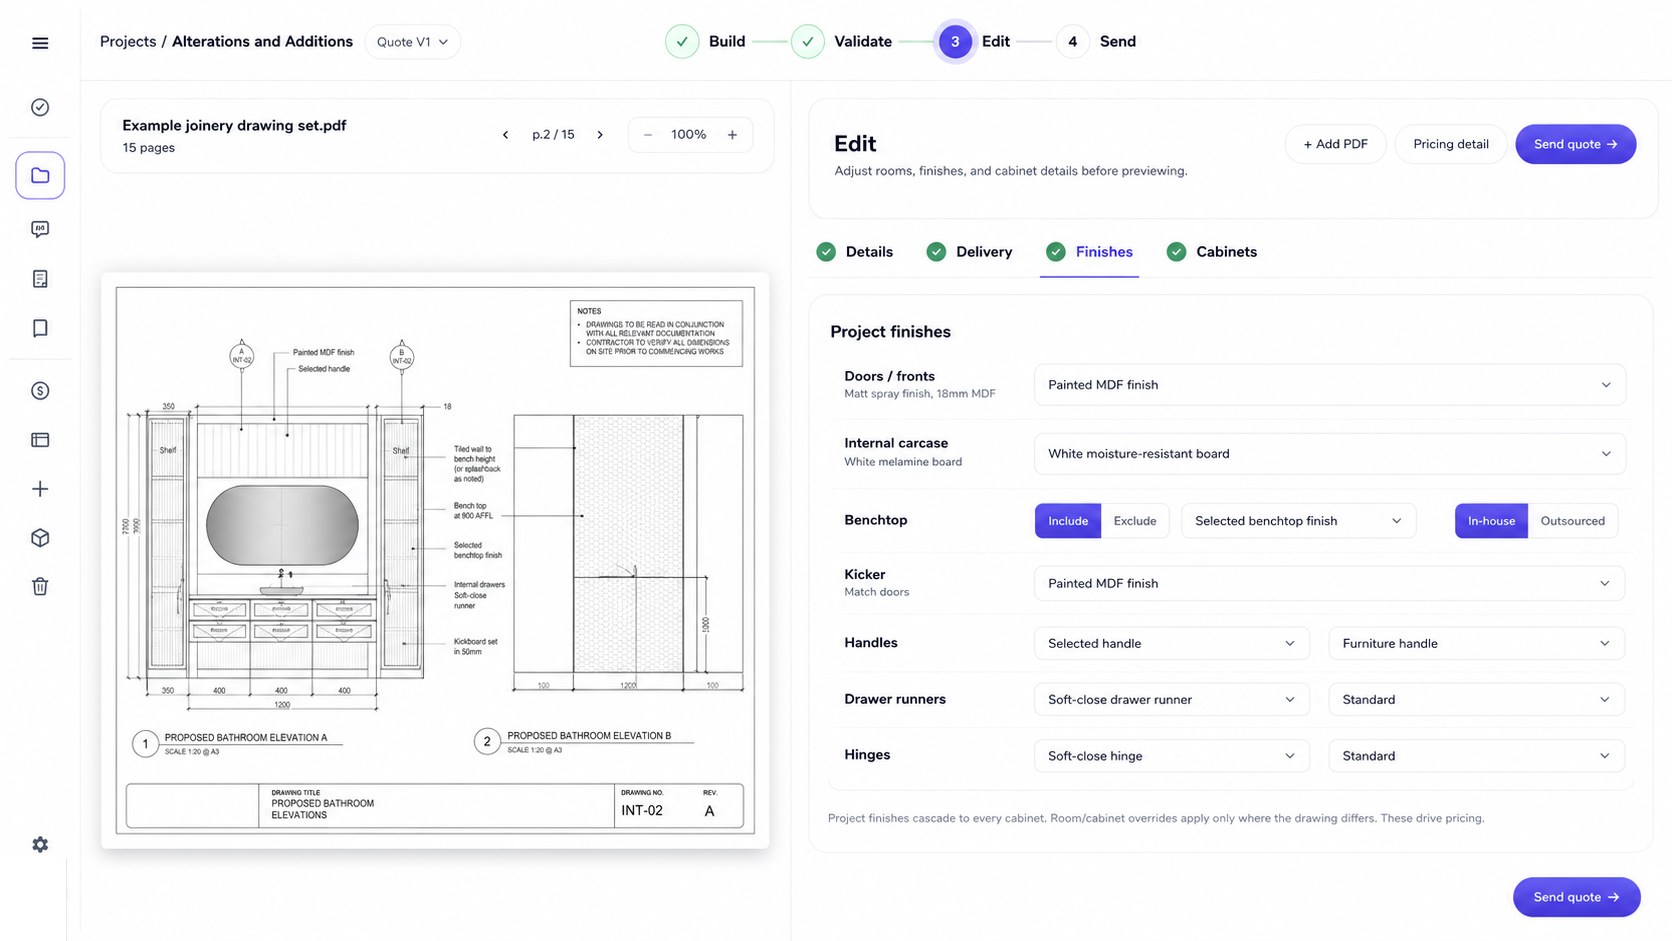Image resolution: width=1672 pixels, height=941 pixels.
Task: Zoom in PDF with plus icon
Action: (x=732, y=135)
